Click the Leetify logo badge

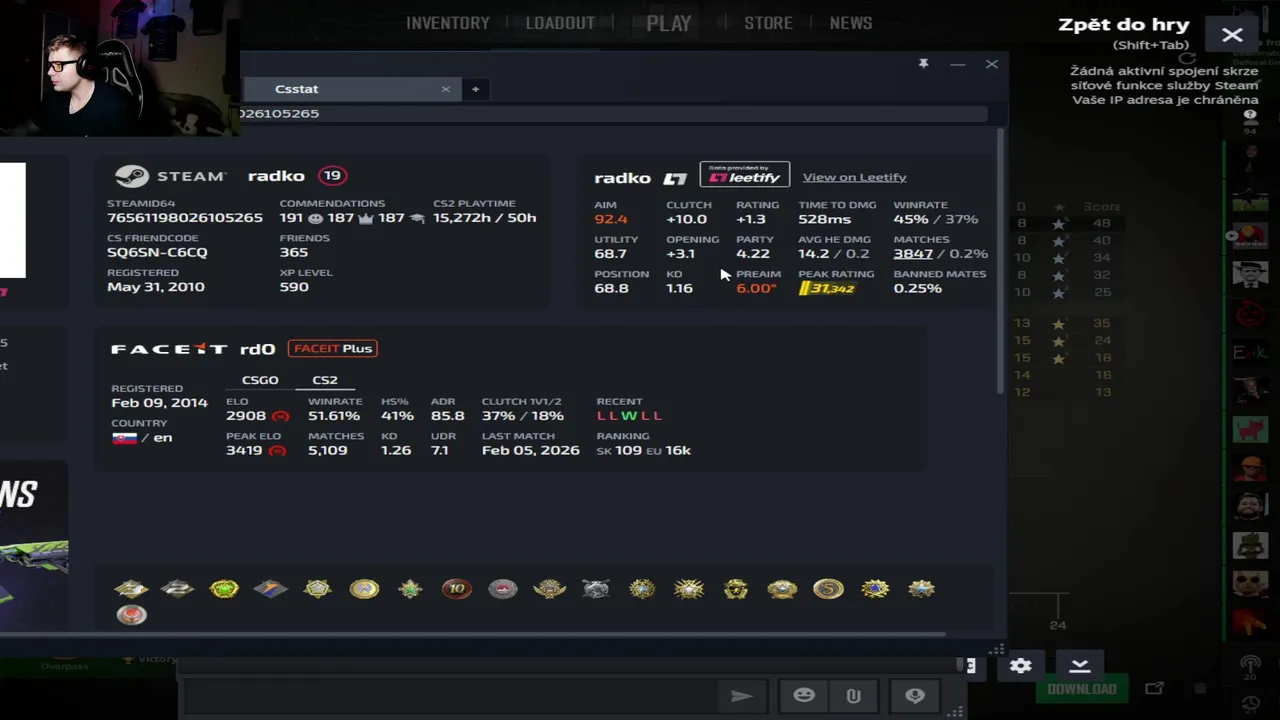(x=744, y=175)
